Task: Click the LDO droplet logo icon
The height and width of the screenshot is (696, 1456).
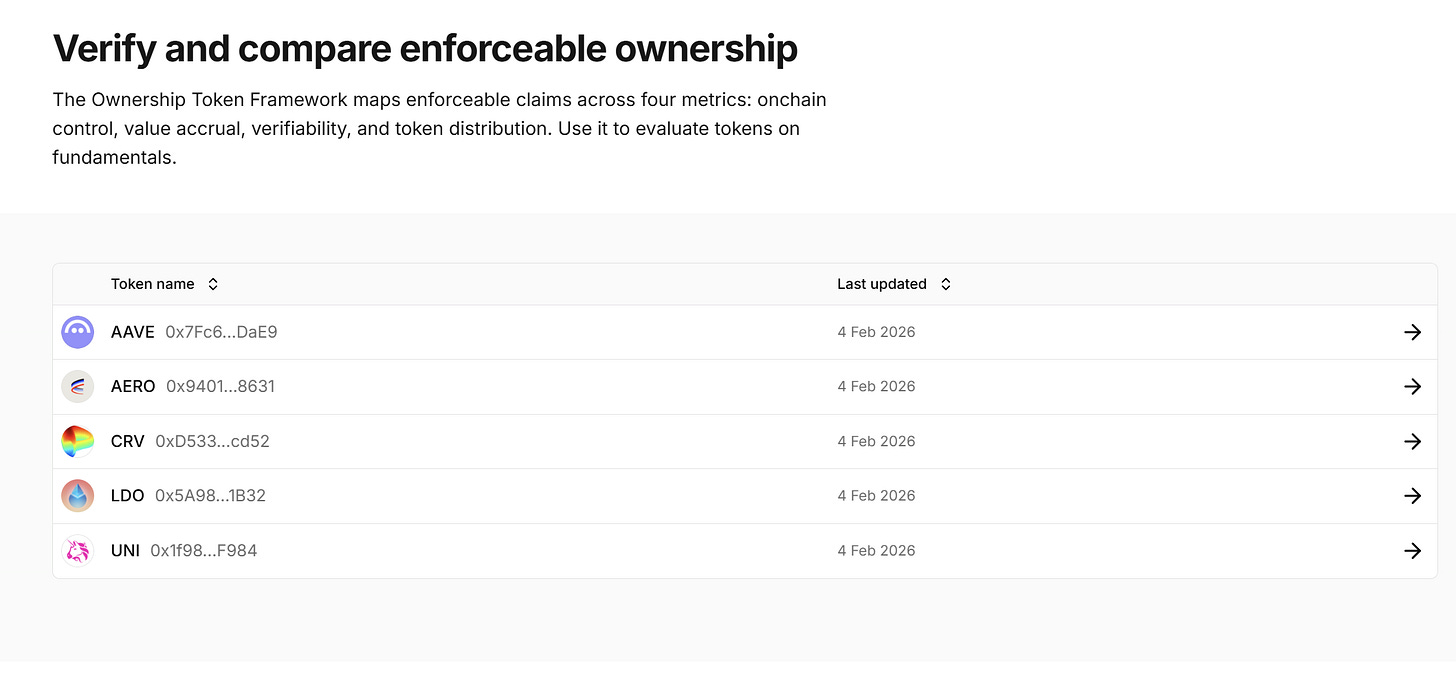Action: click(78, 495)
